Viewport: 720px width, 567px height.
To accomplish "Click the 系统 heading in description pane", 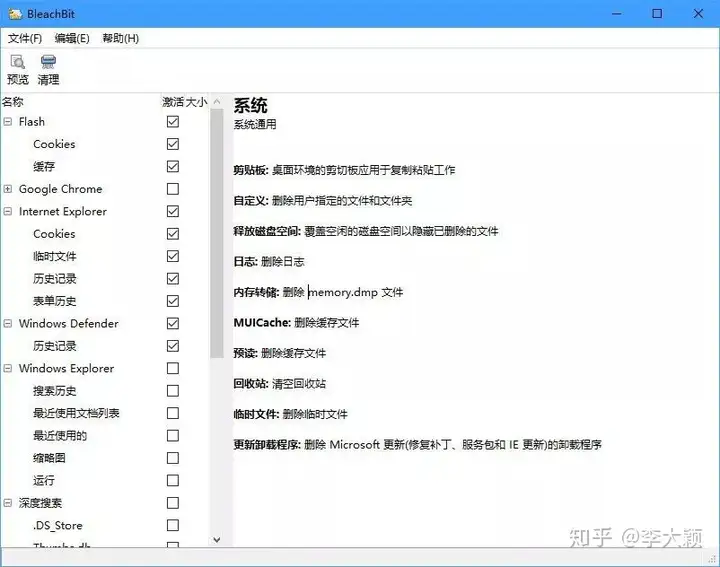I will (x=250, y=105).
